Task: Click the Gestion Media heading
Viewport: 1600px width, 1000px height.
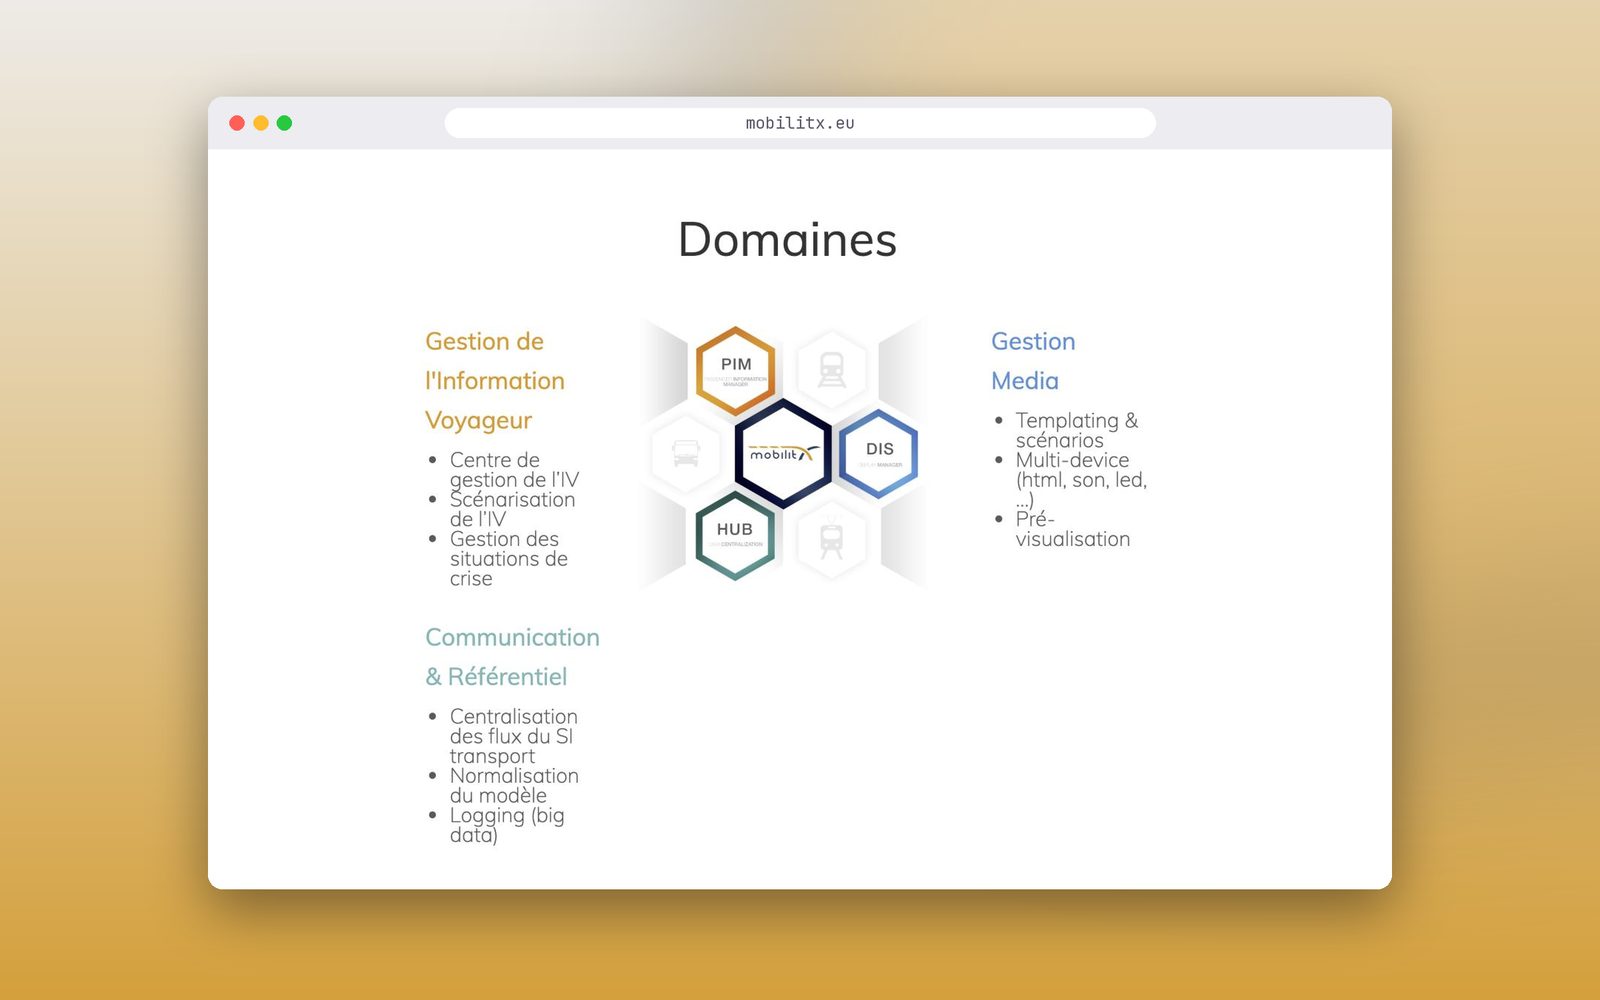Action: 1033,361
